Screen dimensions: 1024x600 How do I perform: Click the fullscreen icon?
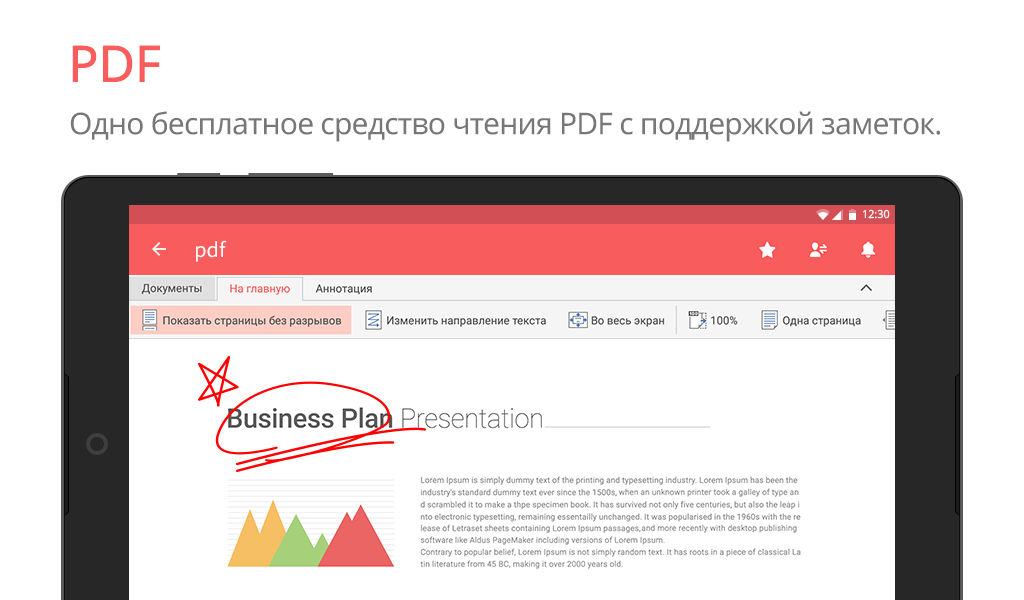click(x=577, y=320)
